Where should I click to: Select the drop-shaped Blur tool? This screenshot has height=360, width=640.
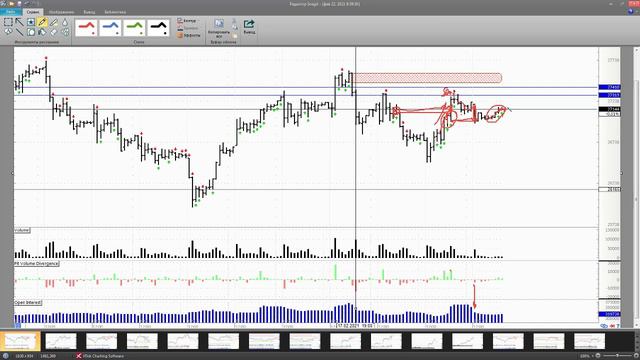click(x=65, y=22)
